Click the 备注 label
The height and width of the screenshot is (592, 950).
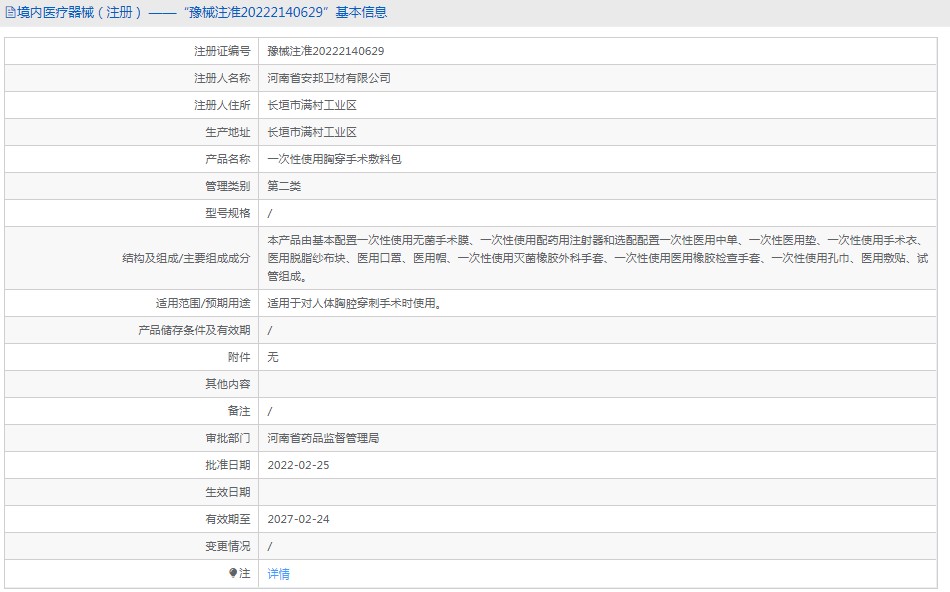pyautogui.click(x=239, y=411)
